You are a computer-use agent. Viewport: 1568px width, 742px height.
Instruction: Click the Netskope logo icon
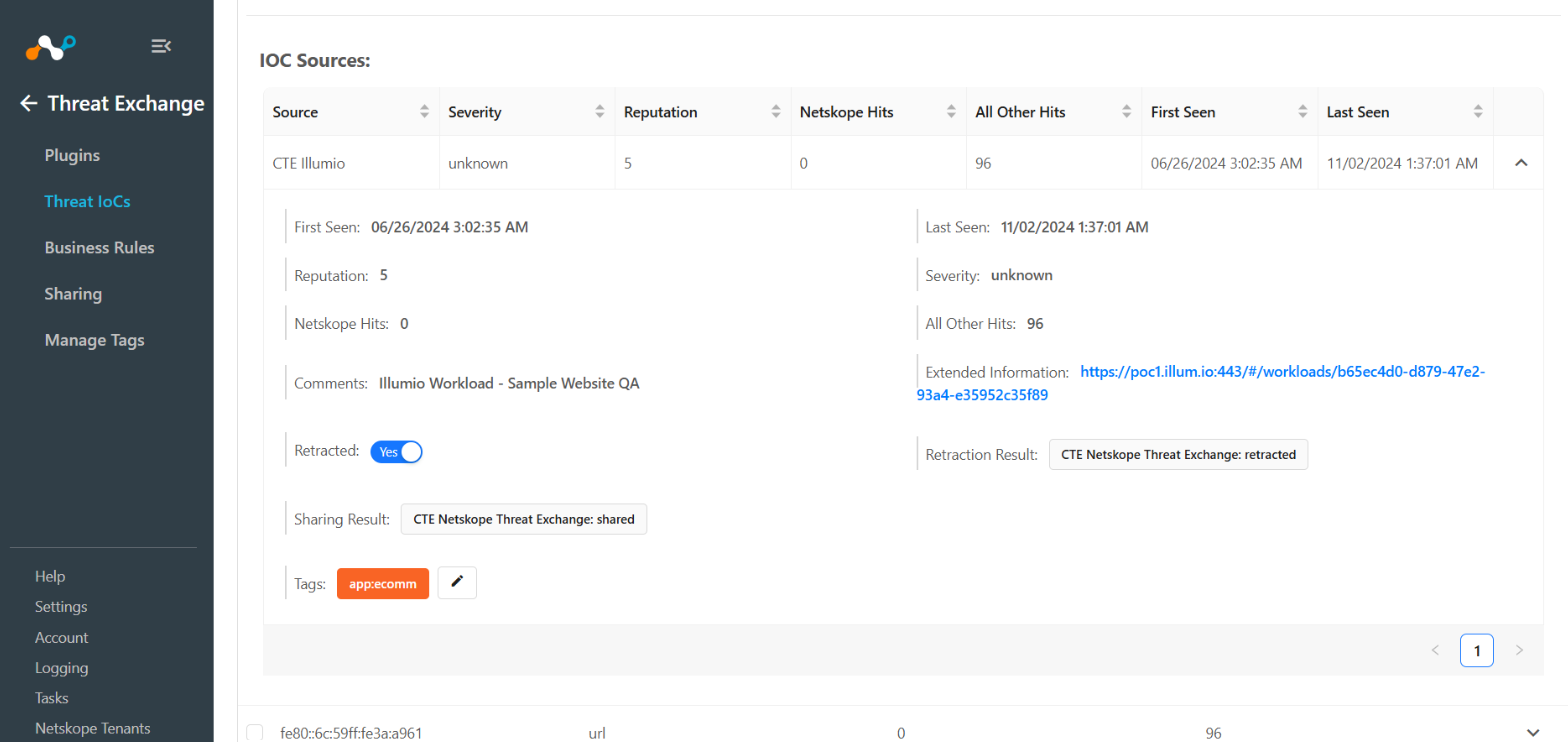pos(50,46)
